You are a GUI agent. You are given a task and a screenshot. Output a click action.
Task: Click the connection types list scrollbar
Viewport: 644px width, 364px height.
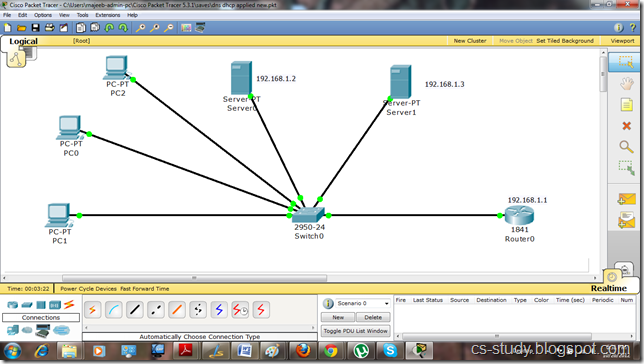tap(200, 327)
